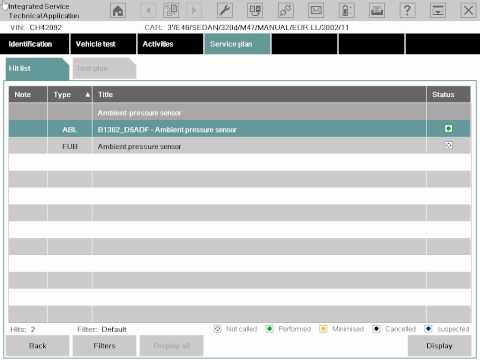Select the Hit list sub-tab

pyautogui.click(x=36, y=69)
